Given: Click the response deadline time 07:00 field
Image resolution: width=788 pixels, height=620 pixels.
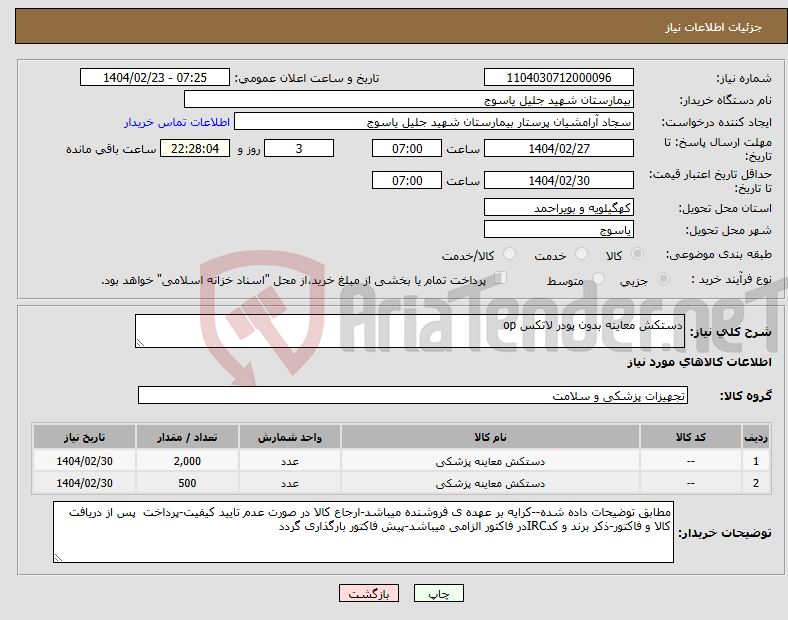Looking at the screenshot, I should pos(407,148).
